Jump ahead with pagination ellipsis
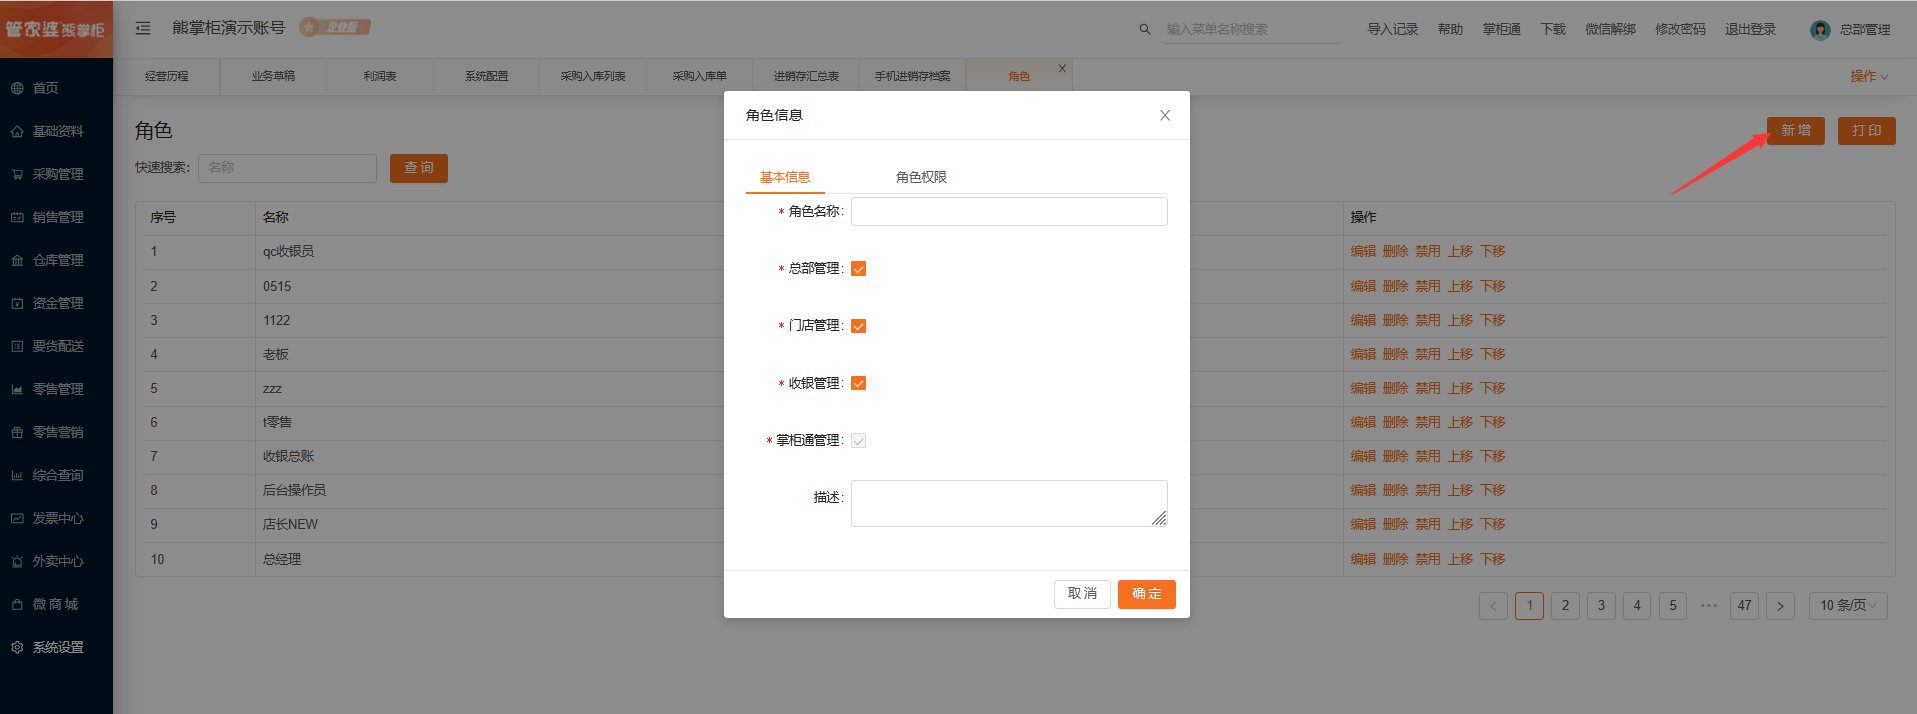 click(1709, 605)
